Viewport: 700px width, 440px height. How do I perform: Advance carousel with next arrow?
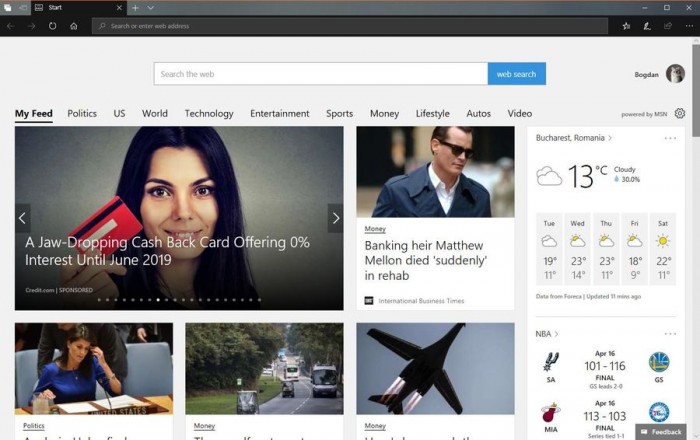point(335,218)
